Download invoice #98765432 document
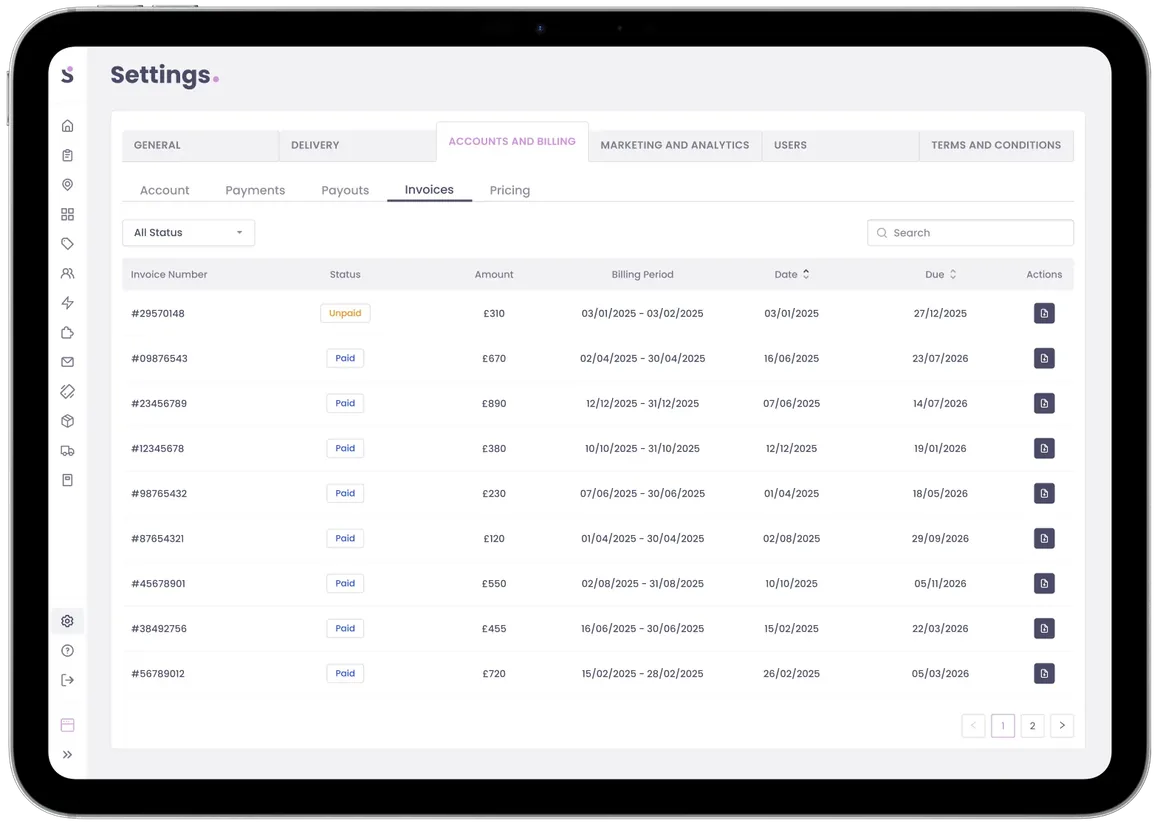The width and height of the screenshot is (1160, 826). coord(1044,494)
